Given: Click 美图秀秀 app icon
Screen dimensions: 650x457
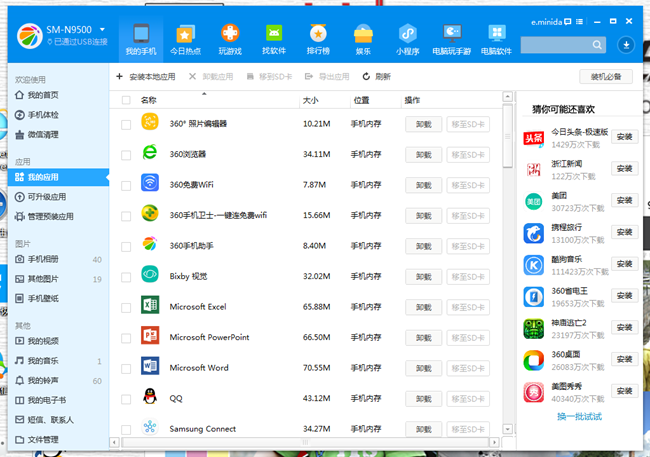Looking at the screenshot, I should 534,392.
